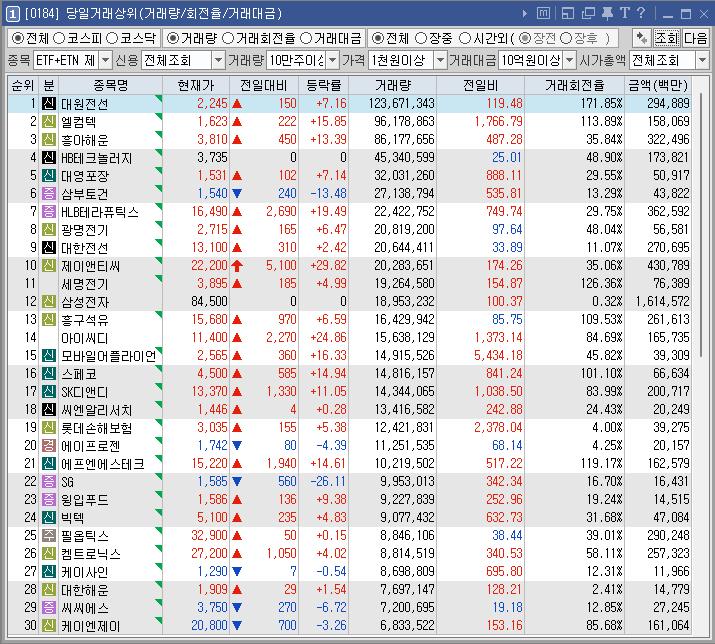Click the 신 badge icon next to 삼성전자
Screen dimensions: 715x644
49,301
